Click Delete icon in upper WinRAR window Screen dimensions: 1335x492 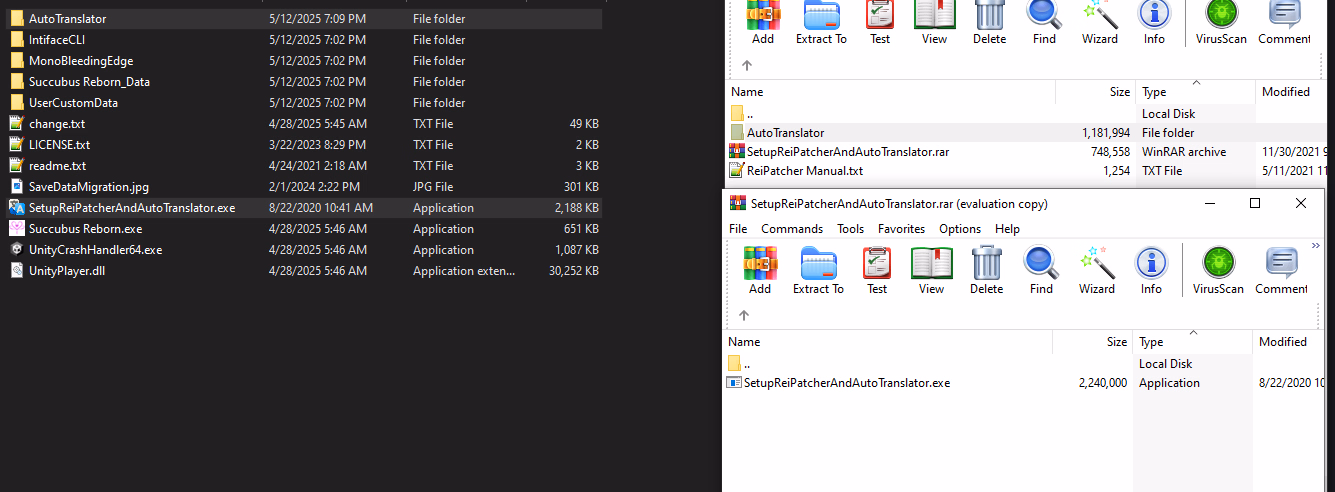(x=989, y=22)
